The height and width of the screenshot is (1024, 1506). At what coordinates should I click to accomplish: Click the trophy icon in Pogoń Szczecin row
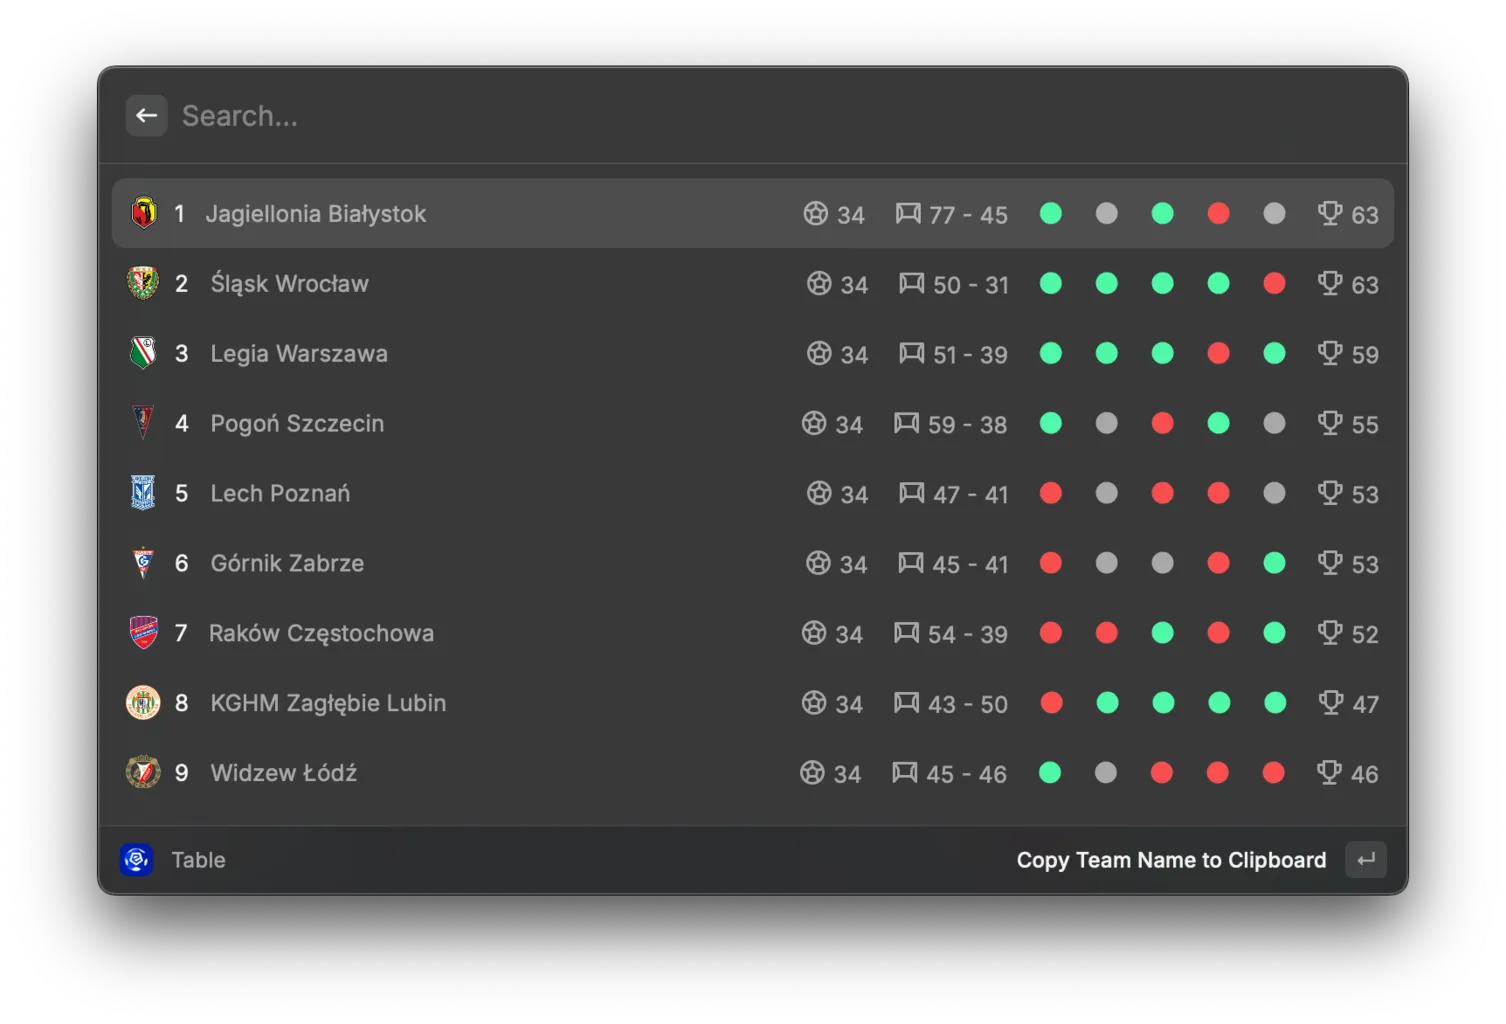1330,423
